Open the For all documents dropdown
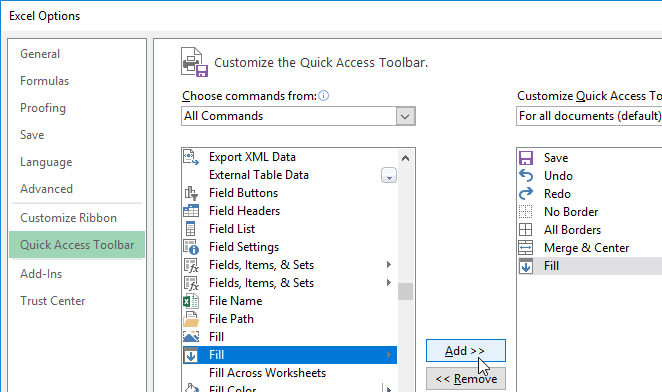The image size is (662, 392). [589, 116]
